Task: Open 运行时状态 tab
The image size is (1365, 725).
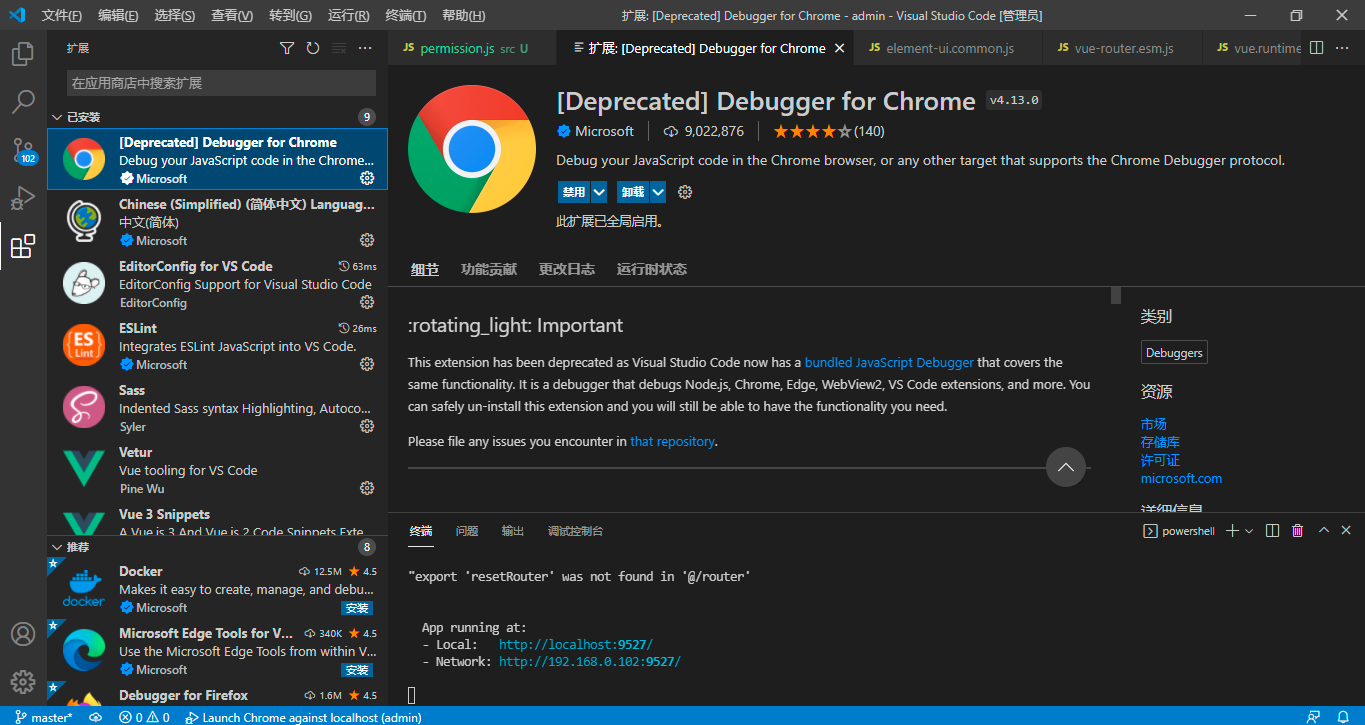Action: pyautogui.click(x=651, y=269)
